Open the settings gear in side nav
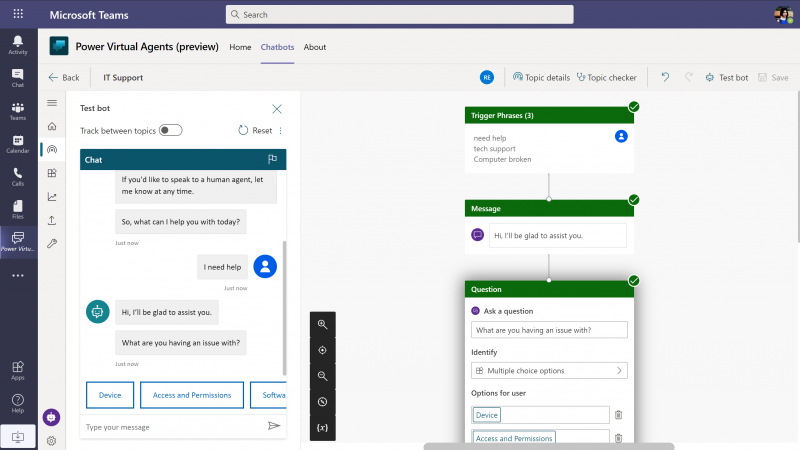Screen dimensions: 800x450 click(52, 441)
